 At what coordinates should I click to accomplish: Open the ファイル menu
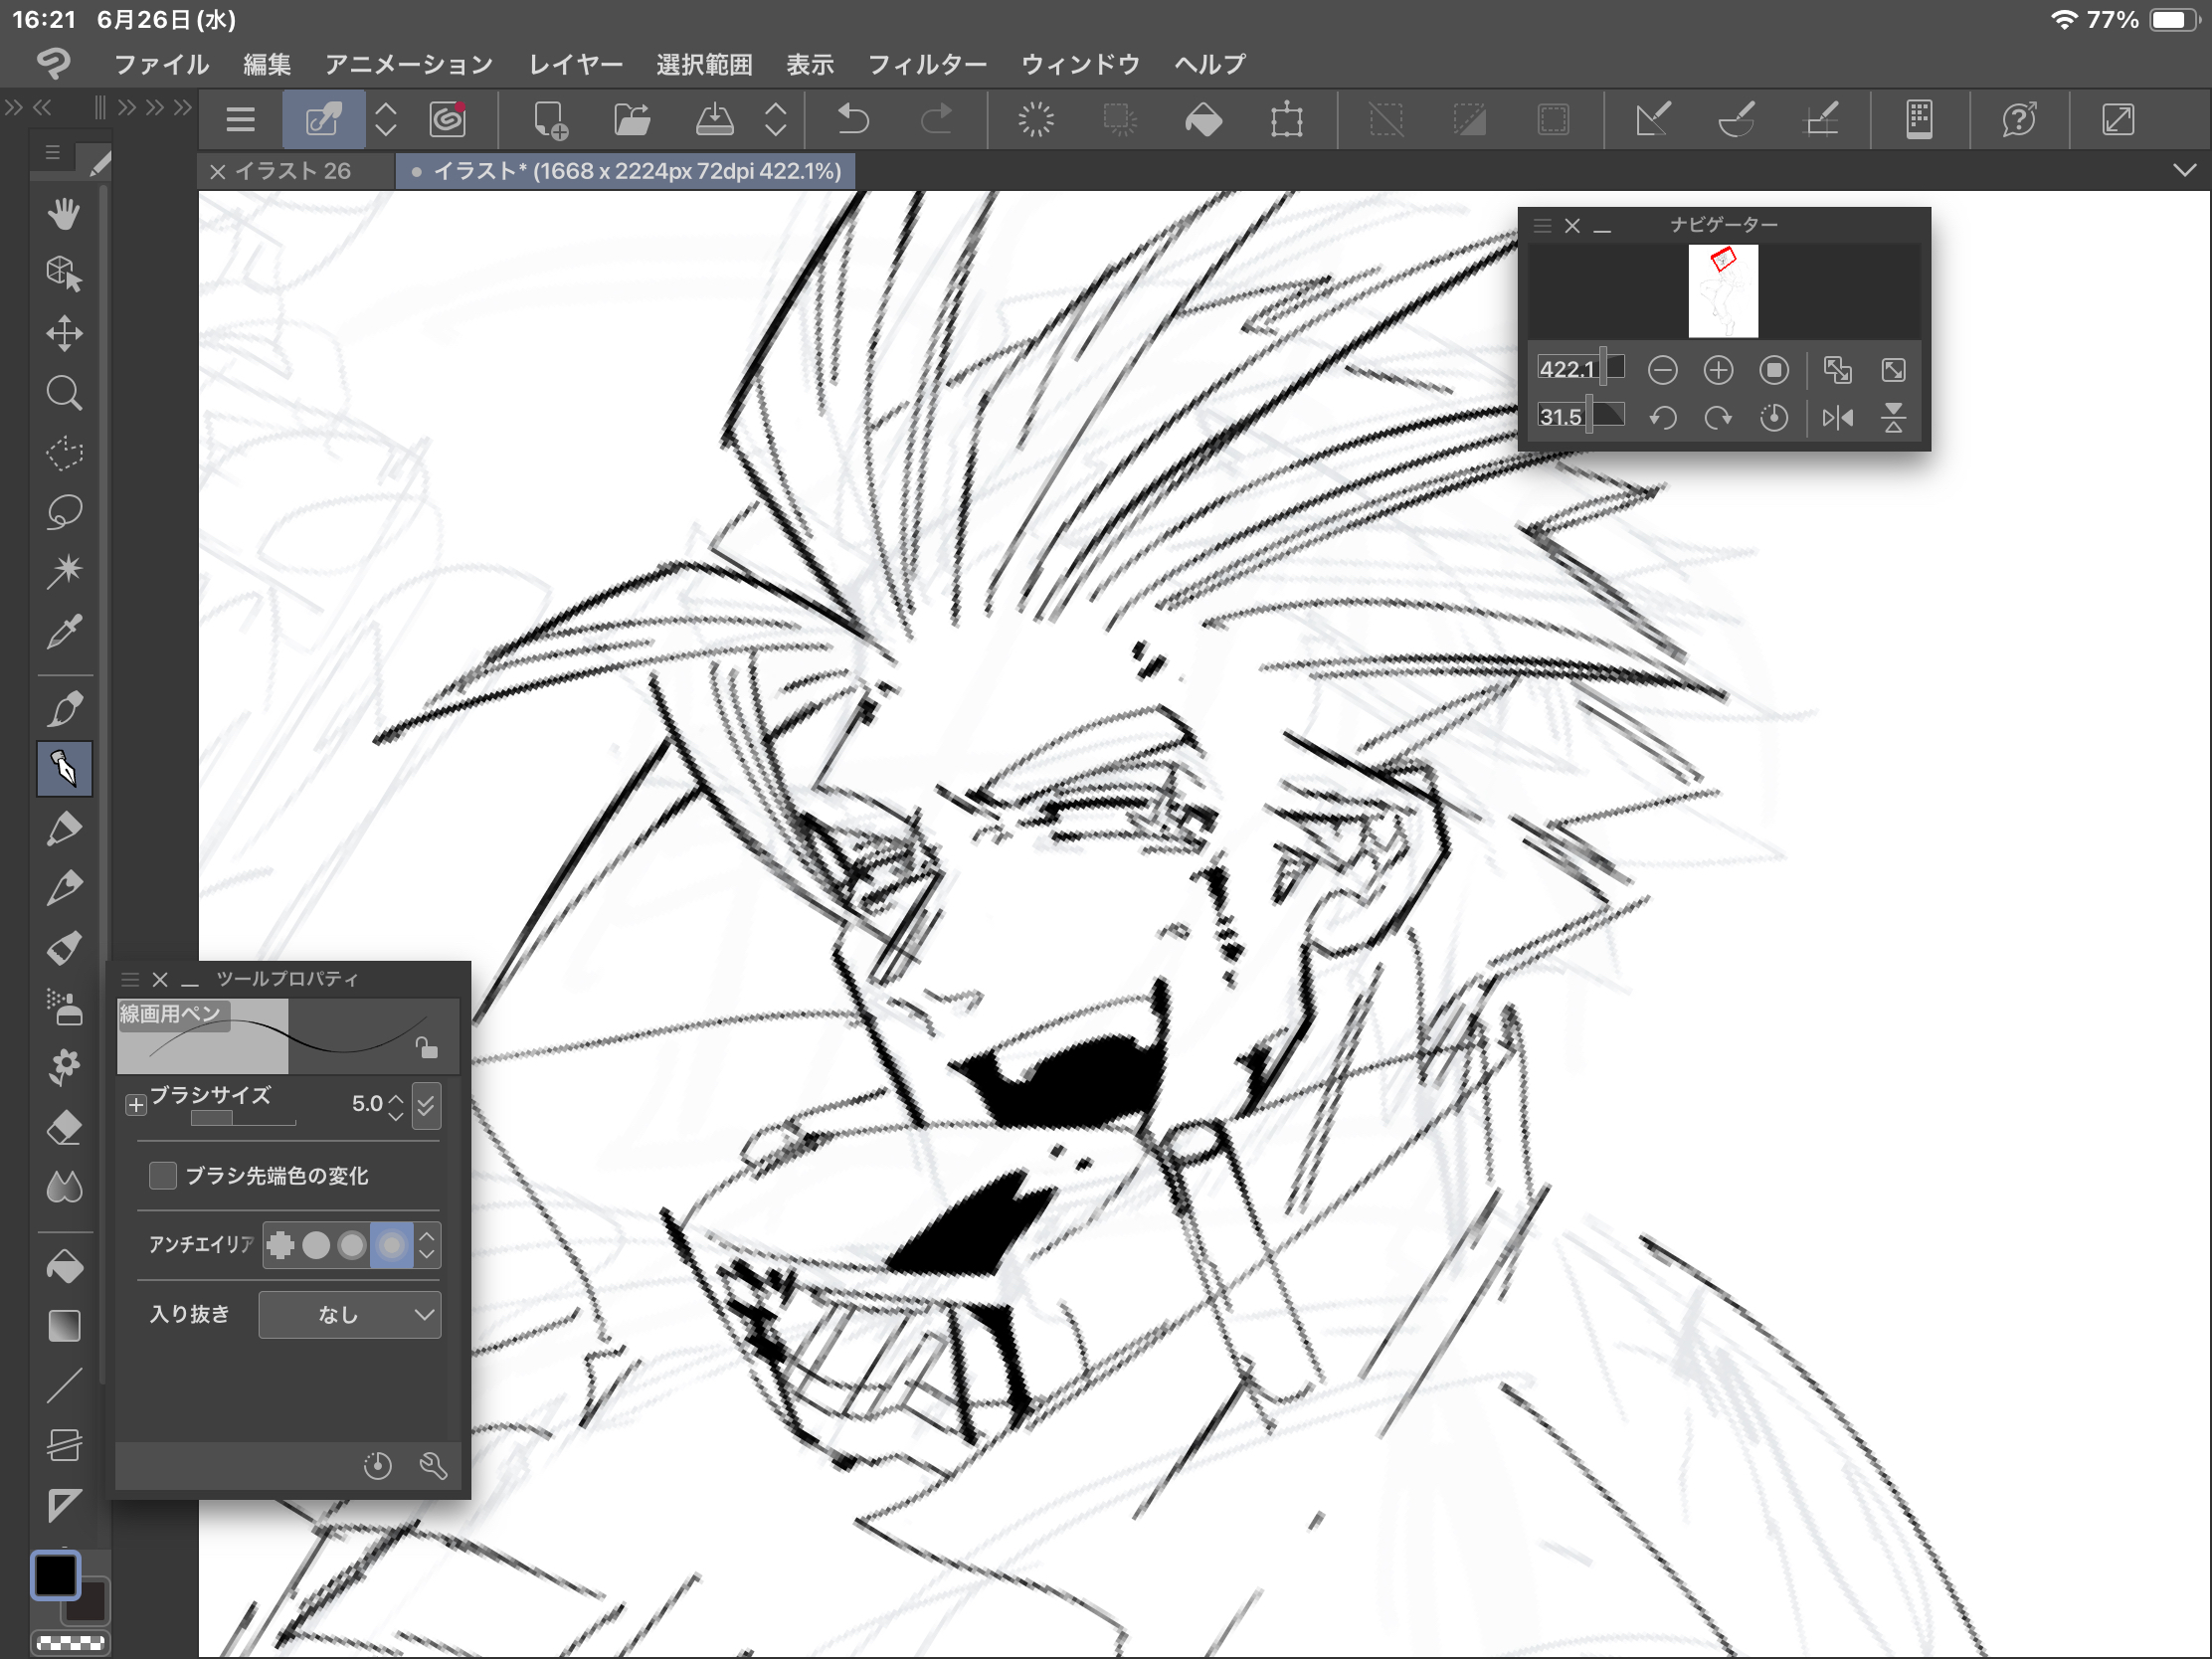pyautogui.click(x=161, y=64)
